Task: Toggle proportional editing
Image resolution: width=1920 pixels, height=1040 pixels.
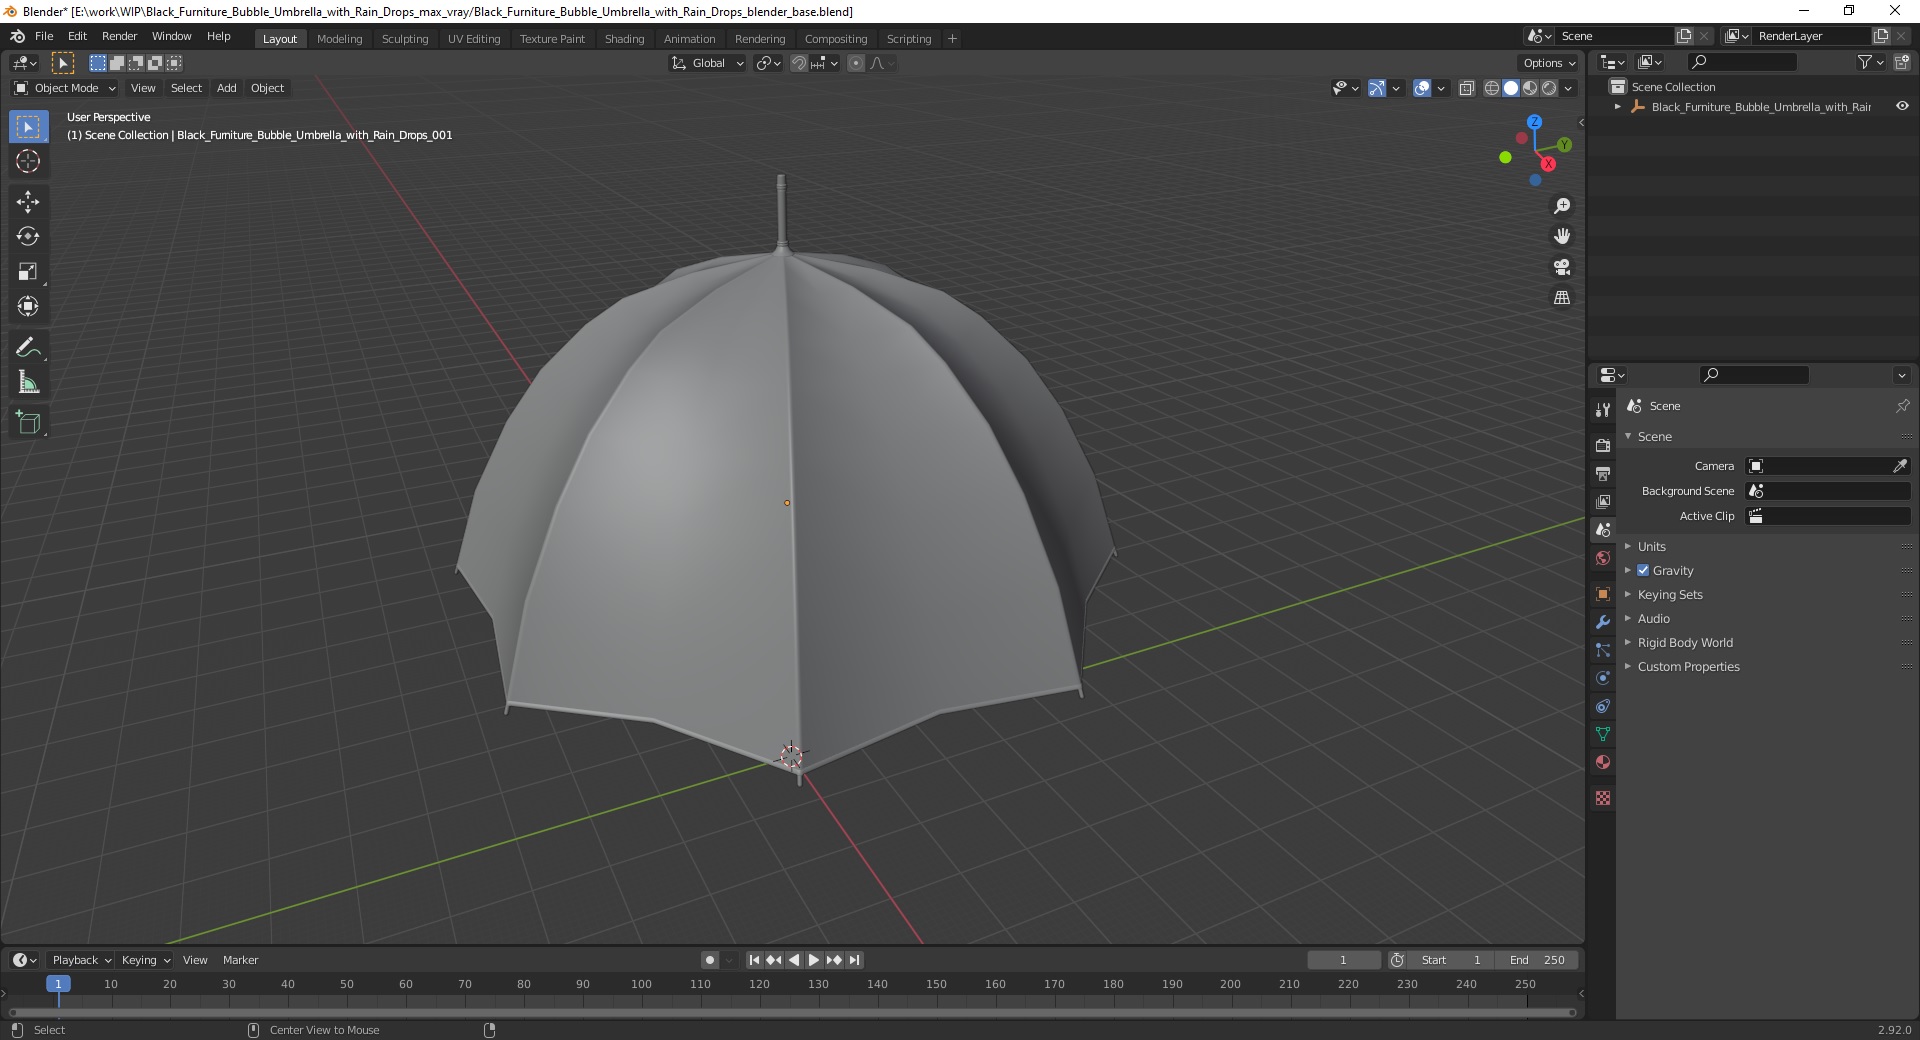Action: point(856,63)
